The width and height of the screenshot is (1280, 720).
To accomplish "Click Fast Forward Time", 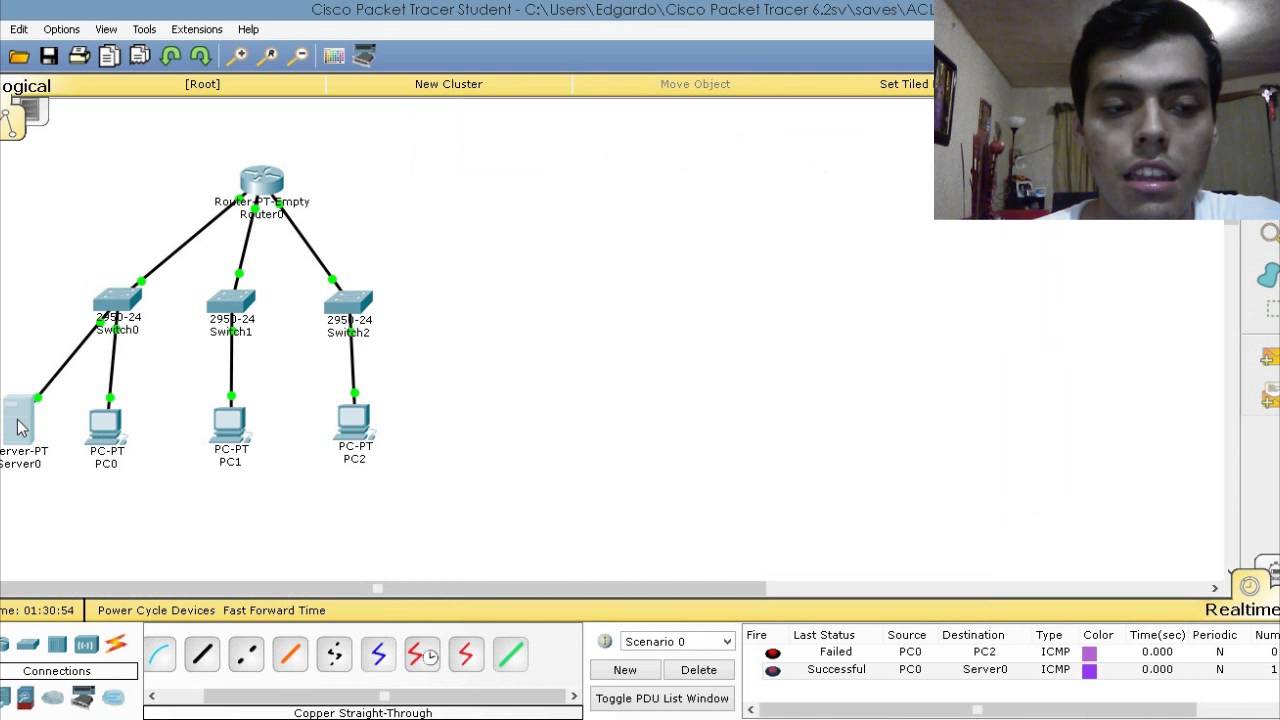I will [274, 610].
